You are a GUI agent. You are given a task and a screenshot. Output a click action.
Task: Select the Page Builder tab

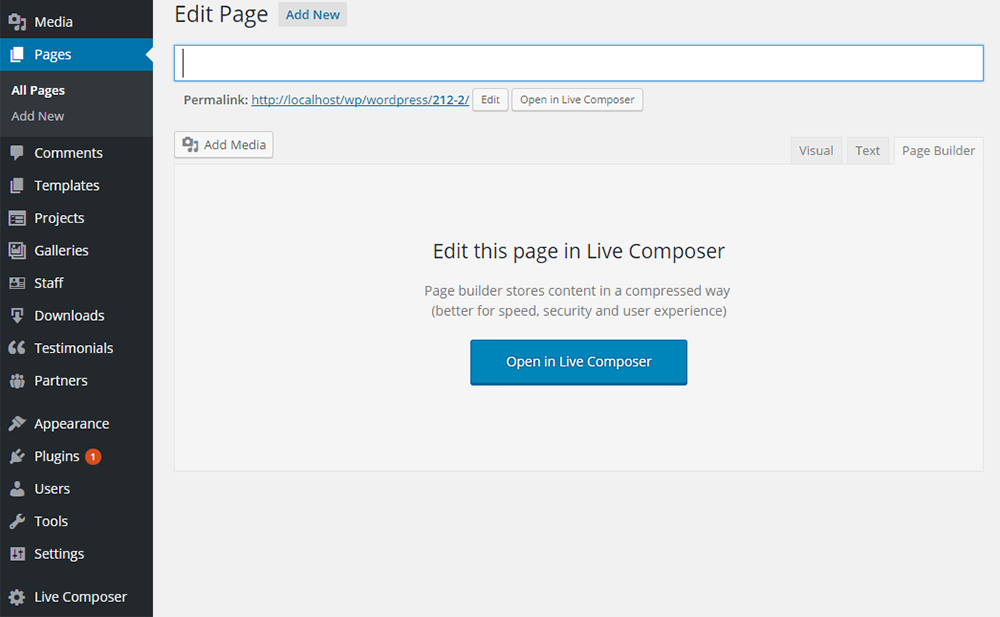938,151
